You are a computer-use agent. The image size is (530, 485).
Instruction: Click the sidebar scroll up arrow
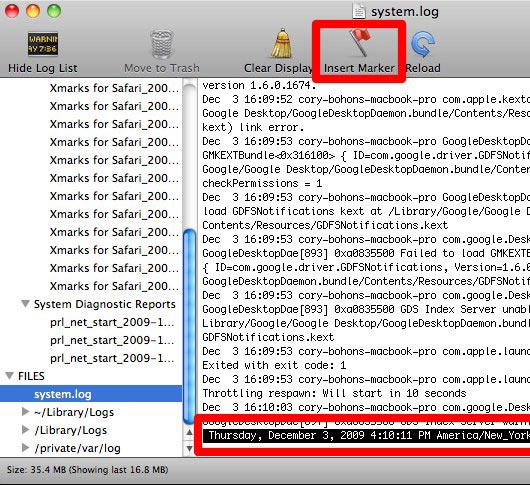click(x=190, y=432)
